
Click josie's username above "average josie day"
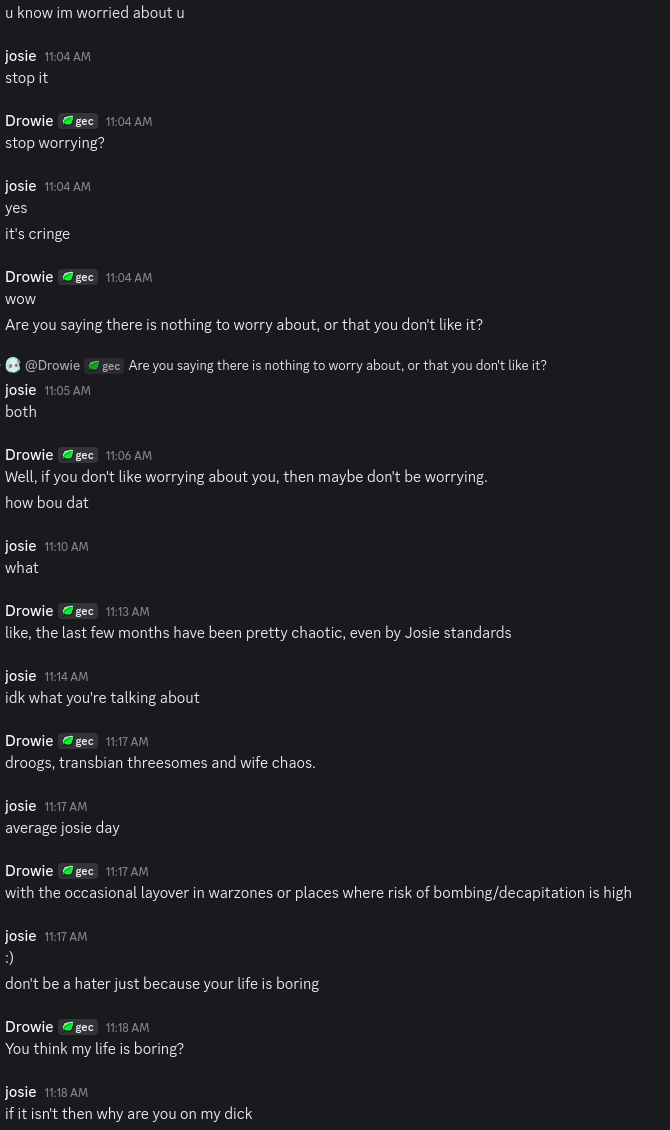[21, 806]
